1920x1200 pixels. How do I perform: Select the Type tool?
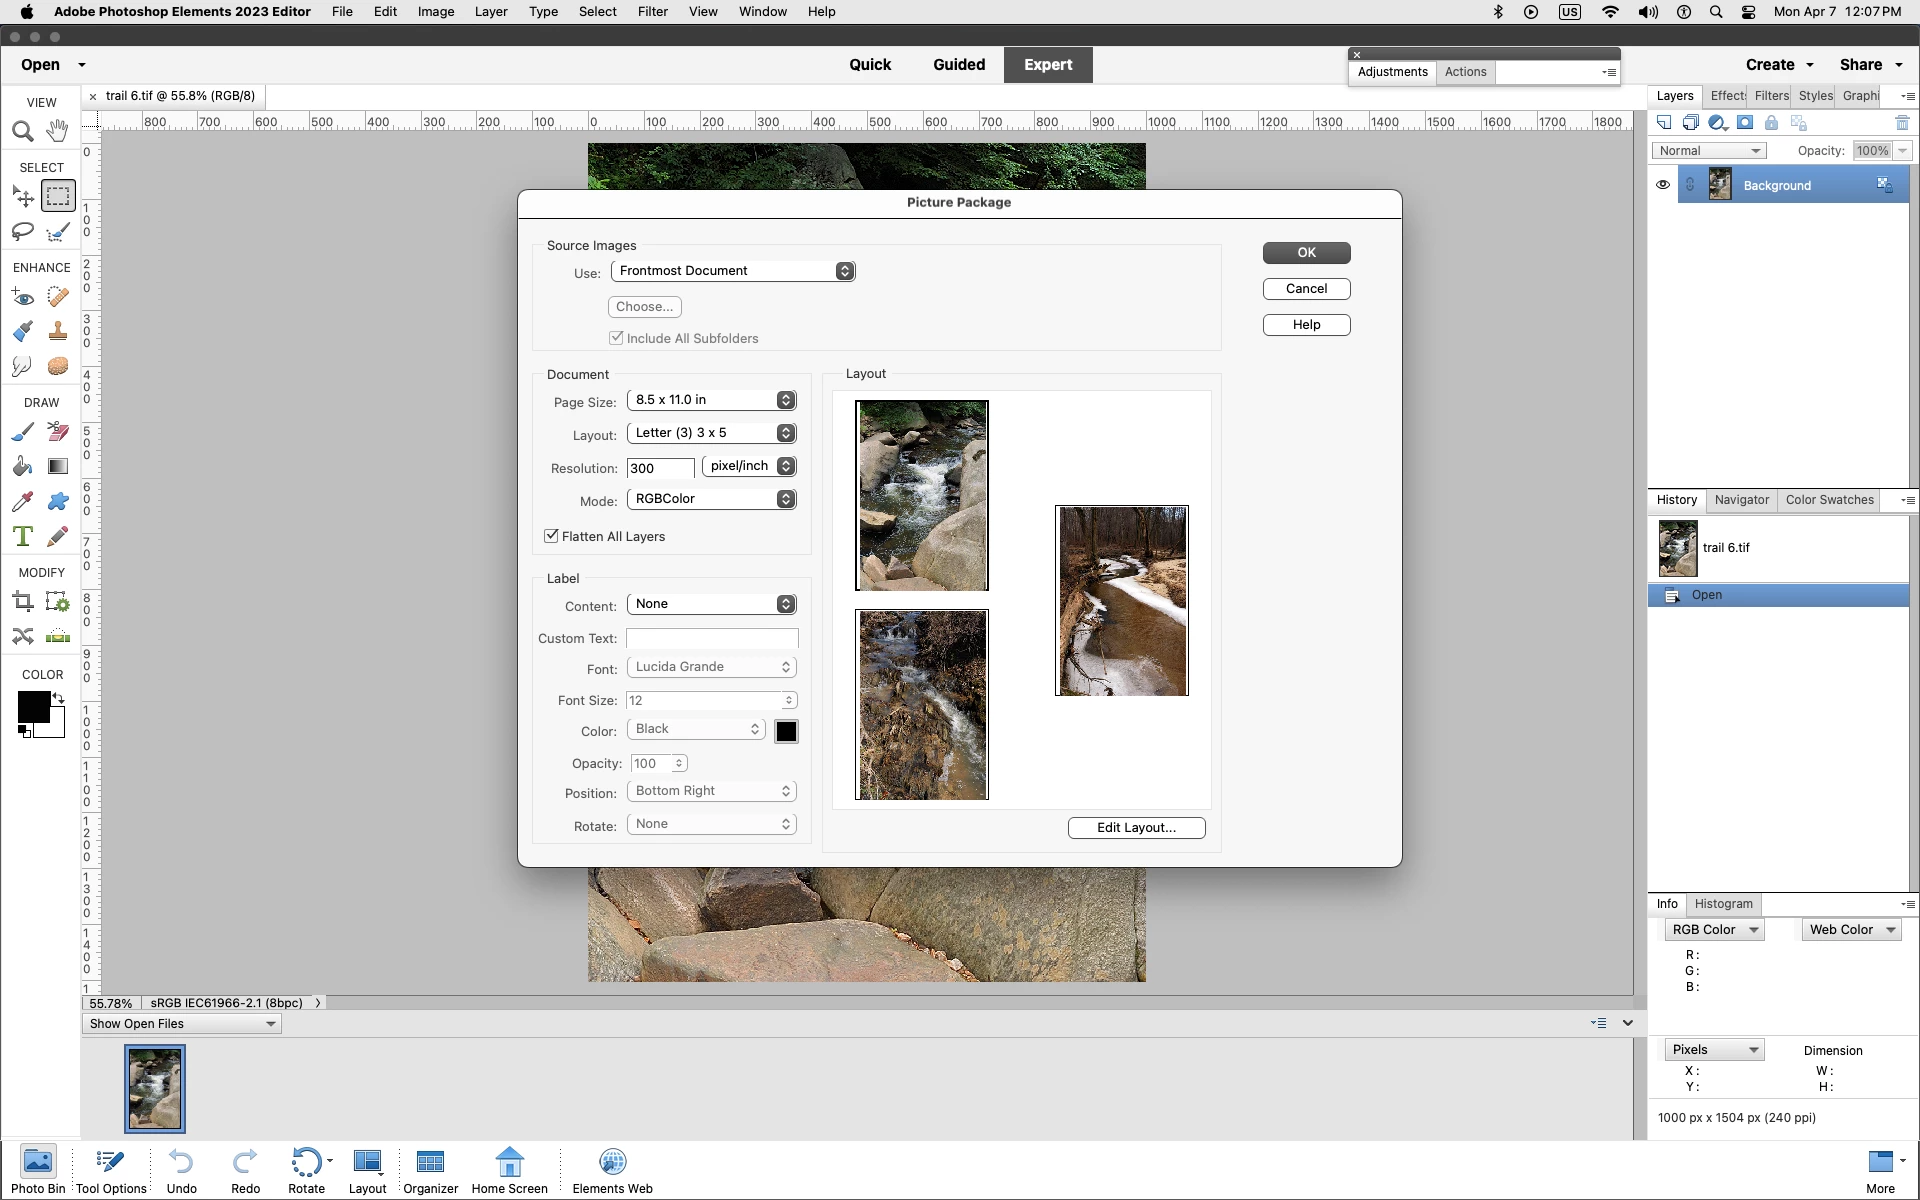[23, 537]
